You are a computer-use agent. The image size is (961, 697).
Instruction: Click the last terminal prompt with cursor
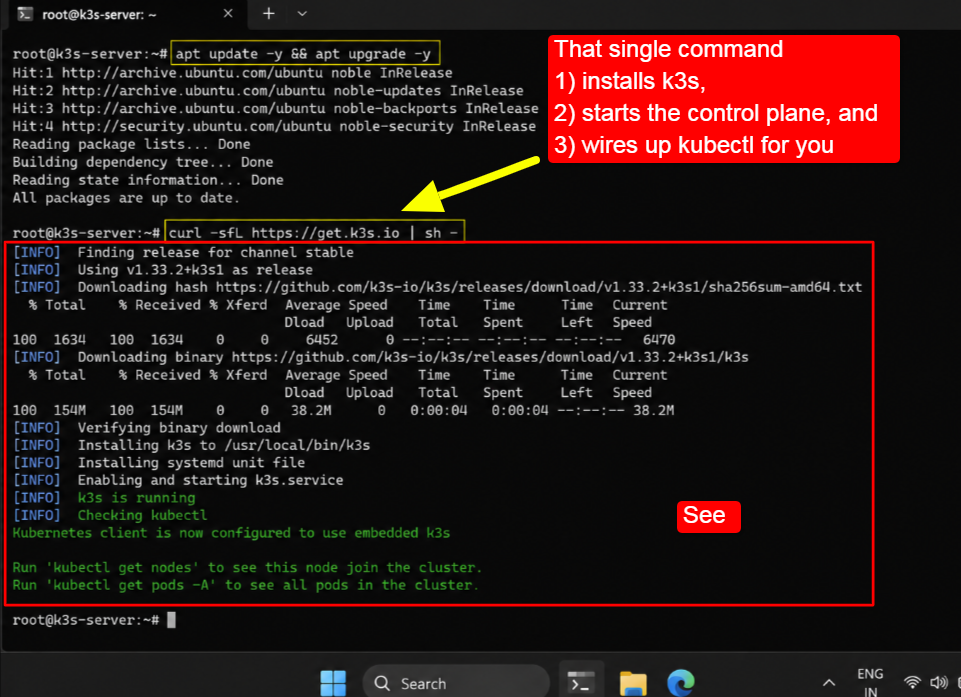point(94,620)
